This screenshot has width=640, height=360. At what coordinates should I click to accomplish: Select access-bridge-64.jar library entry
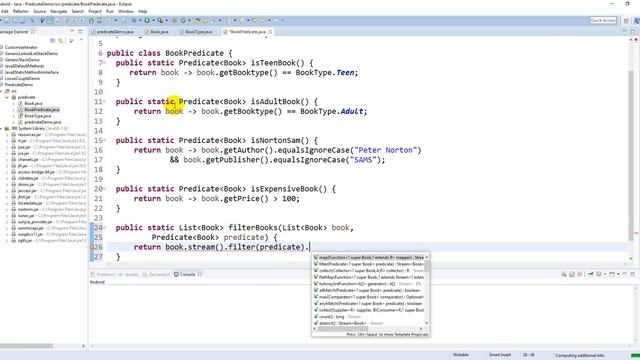(36, 172)
